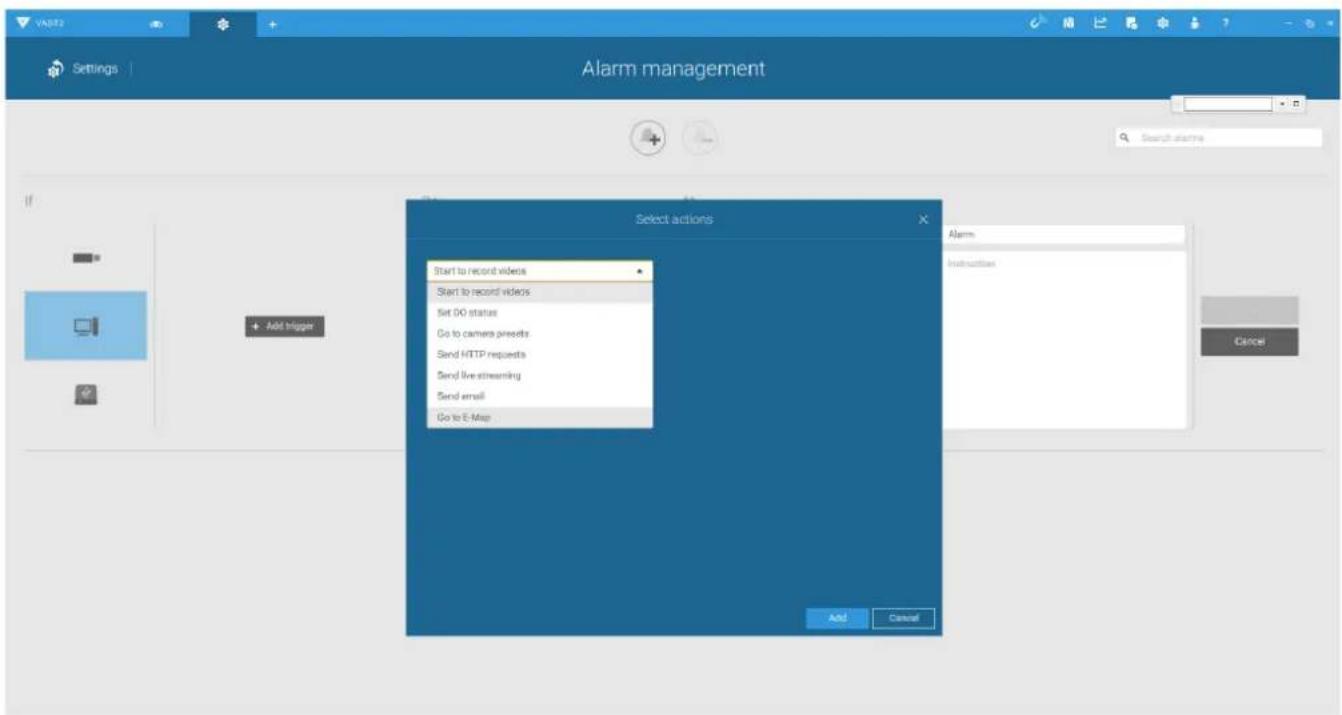Click the Instruction text area

1064,340
